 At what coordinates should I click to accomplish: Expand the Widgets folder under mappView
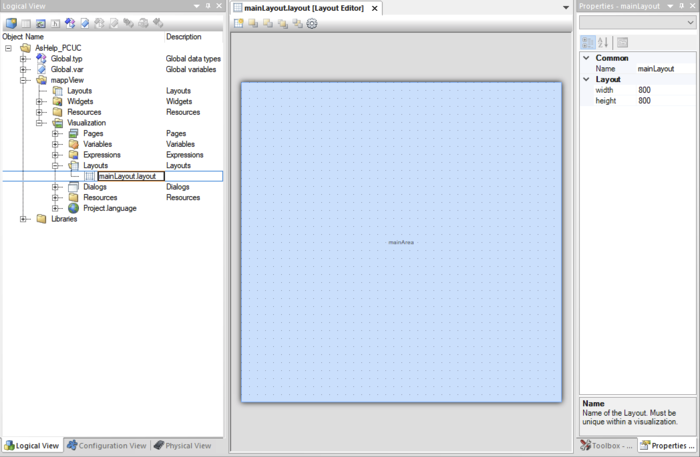coord(39,101)
